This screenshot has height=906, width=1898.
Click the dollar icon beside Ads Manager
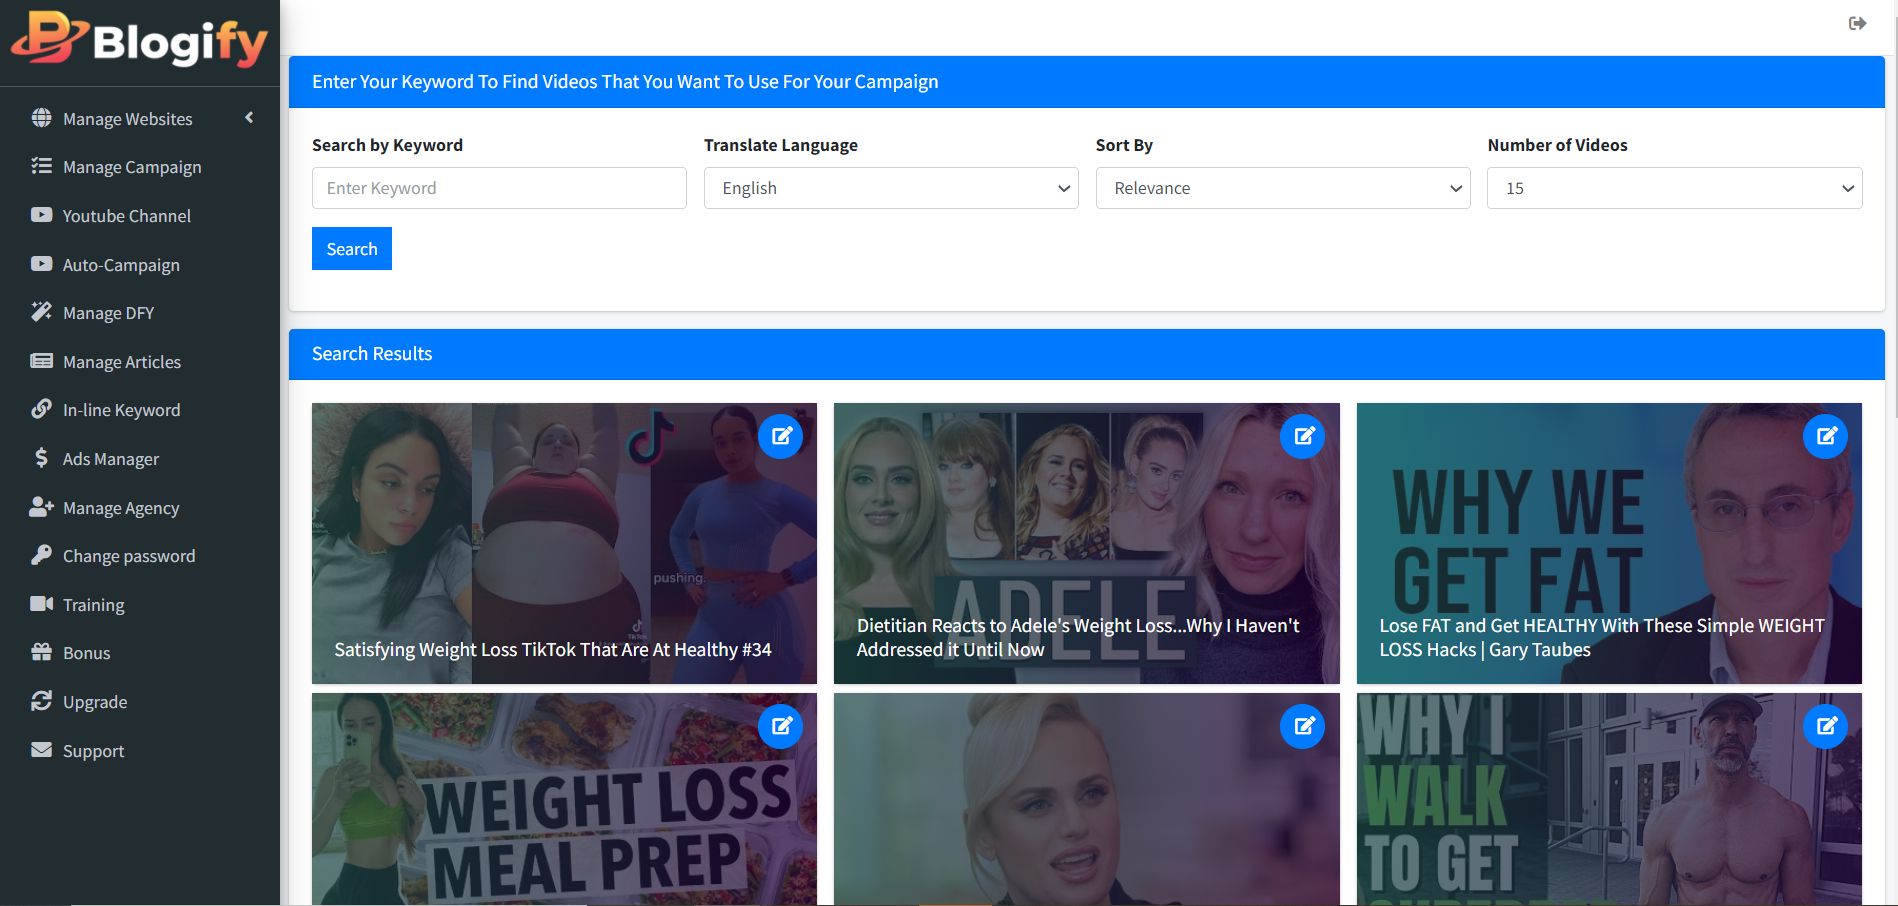pos(41,458)
